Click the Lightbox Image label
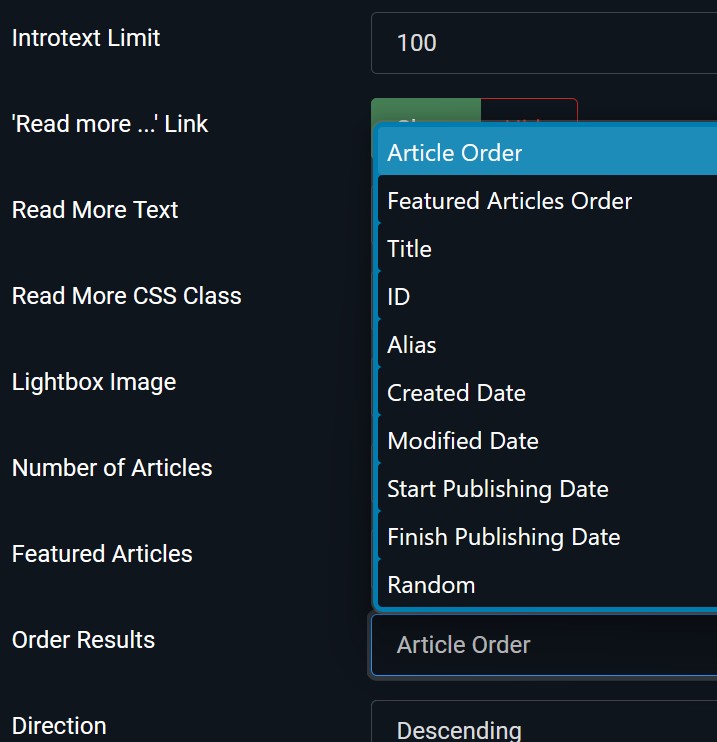This screenshot has height=742, width=717. pos(94,382)
